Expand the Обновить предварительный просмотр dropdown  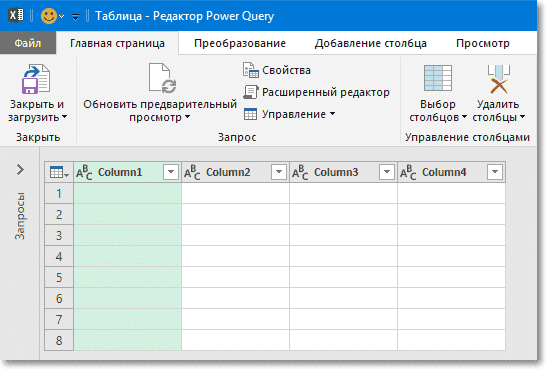[187, 117]
